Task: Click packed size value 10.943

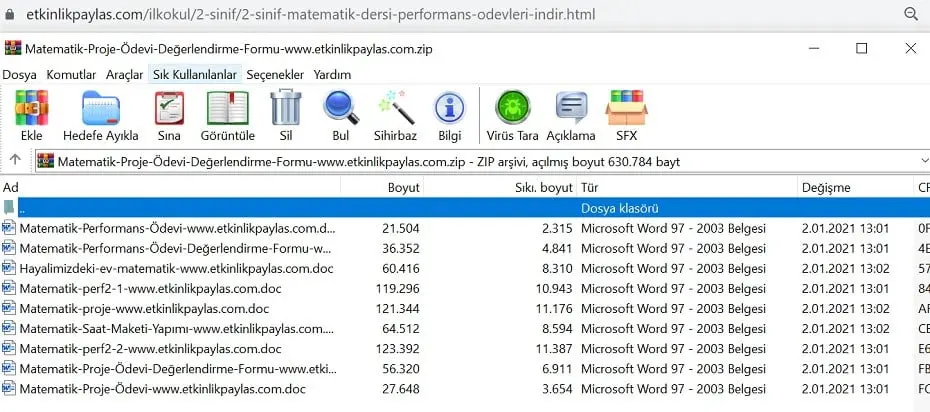Action: point(553,289)
